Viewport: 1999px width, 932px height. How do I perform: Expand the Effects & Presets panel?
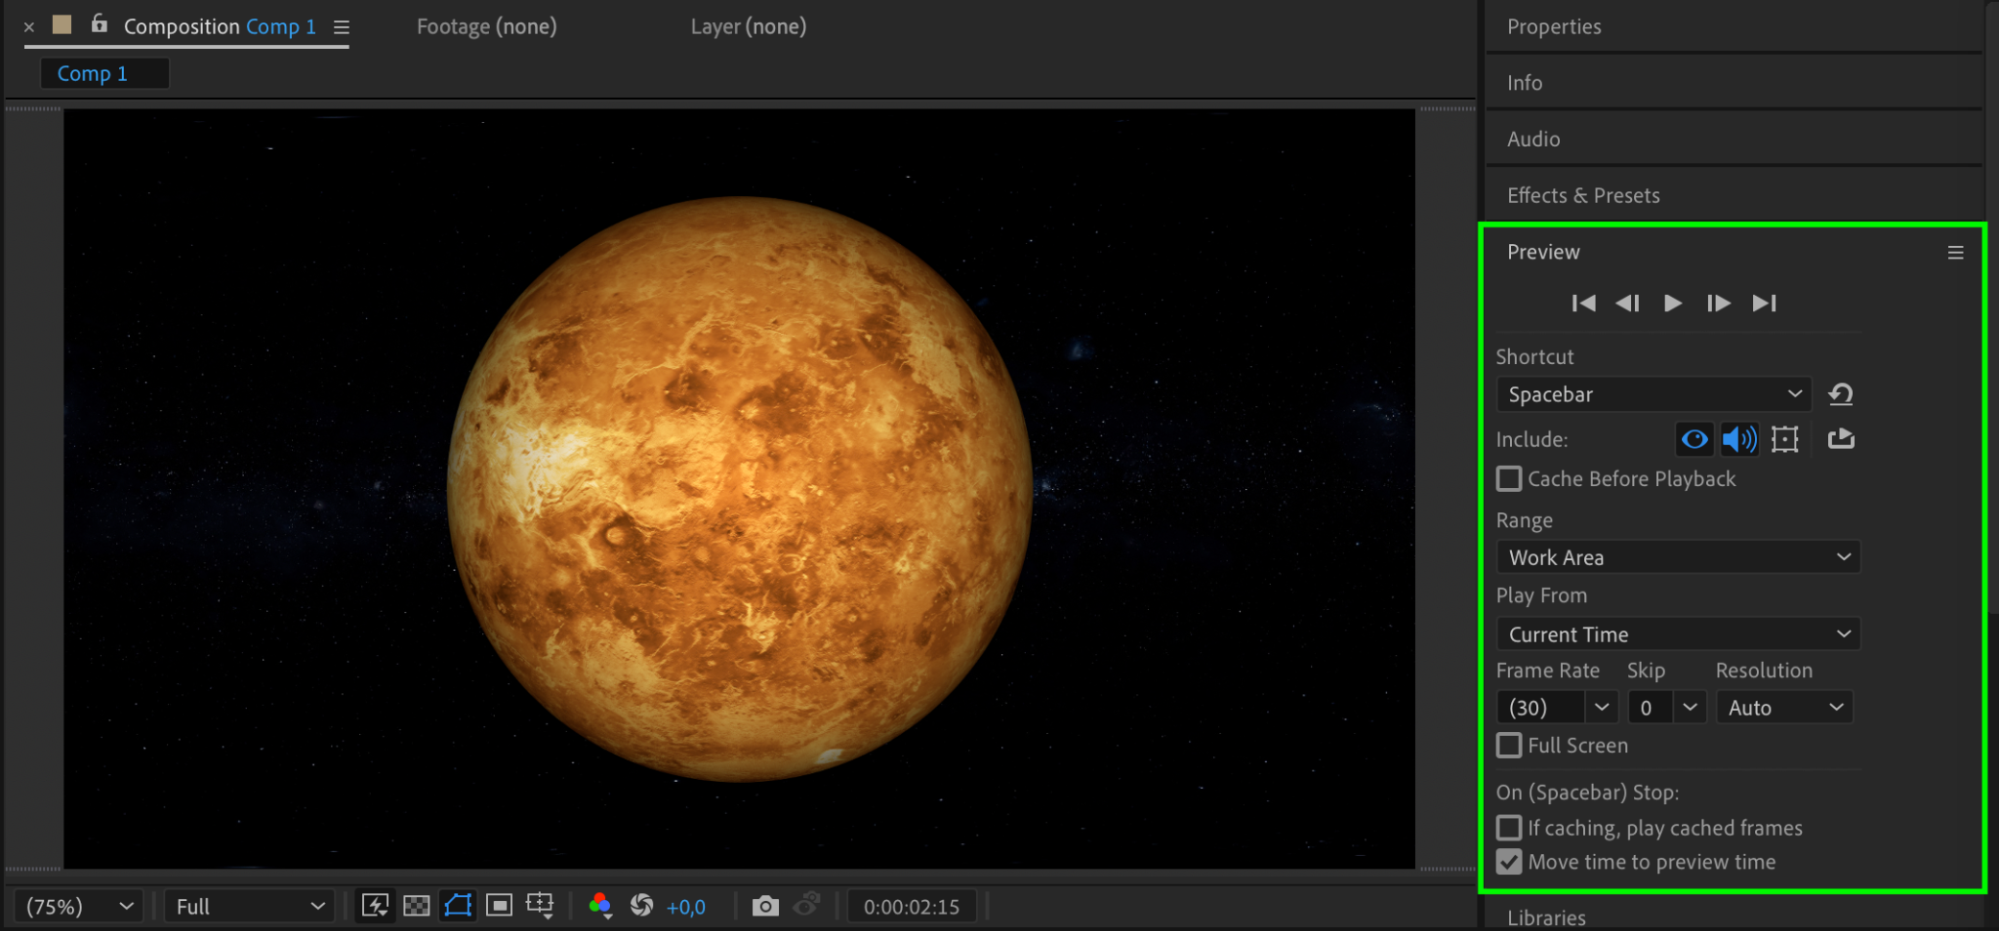click(x=1583, y=196)
